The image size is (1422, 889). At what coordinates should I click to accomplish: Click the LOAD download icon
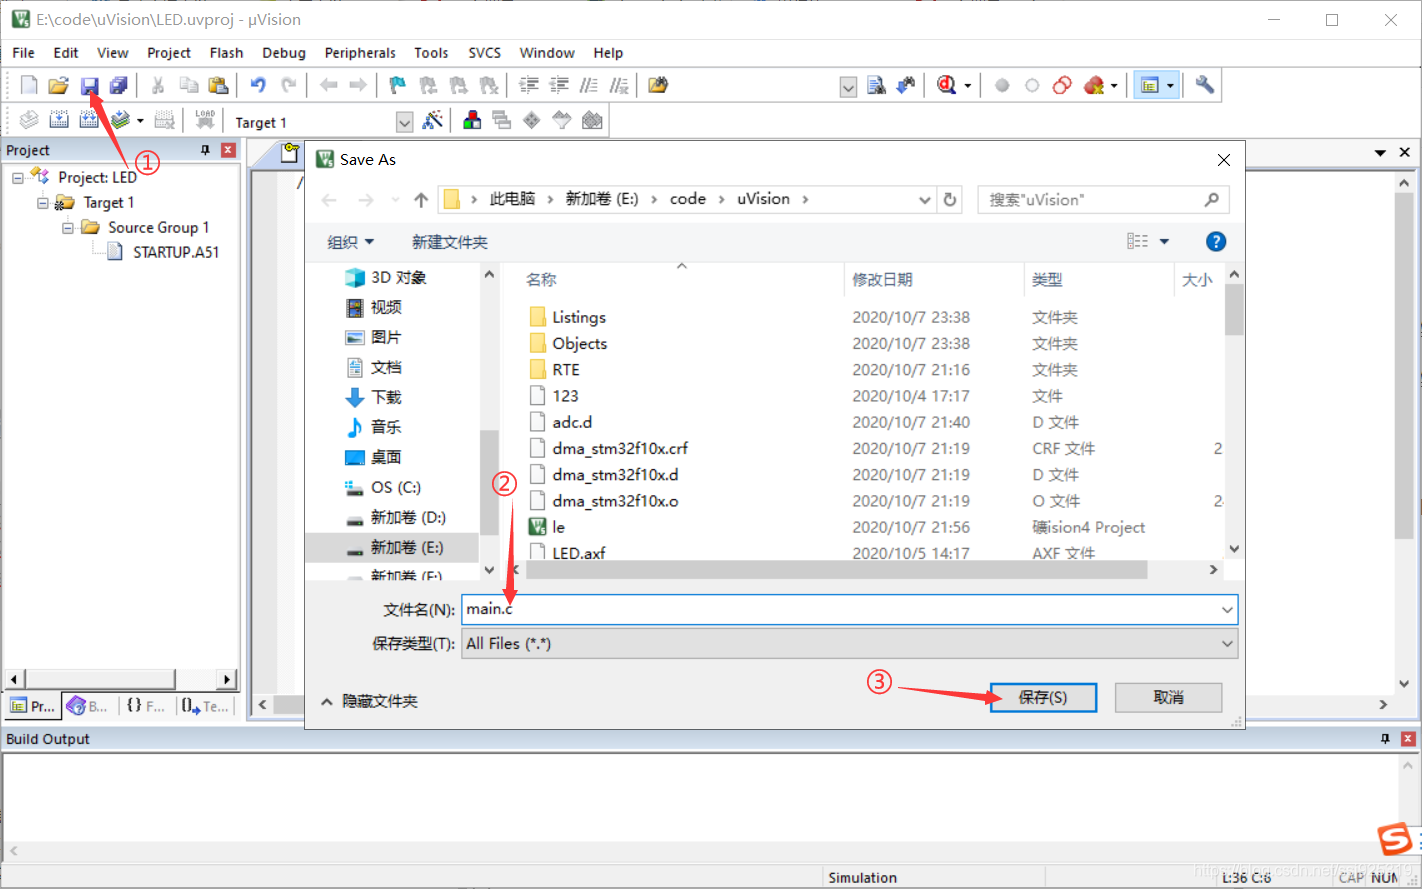pos(205,121)
